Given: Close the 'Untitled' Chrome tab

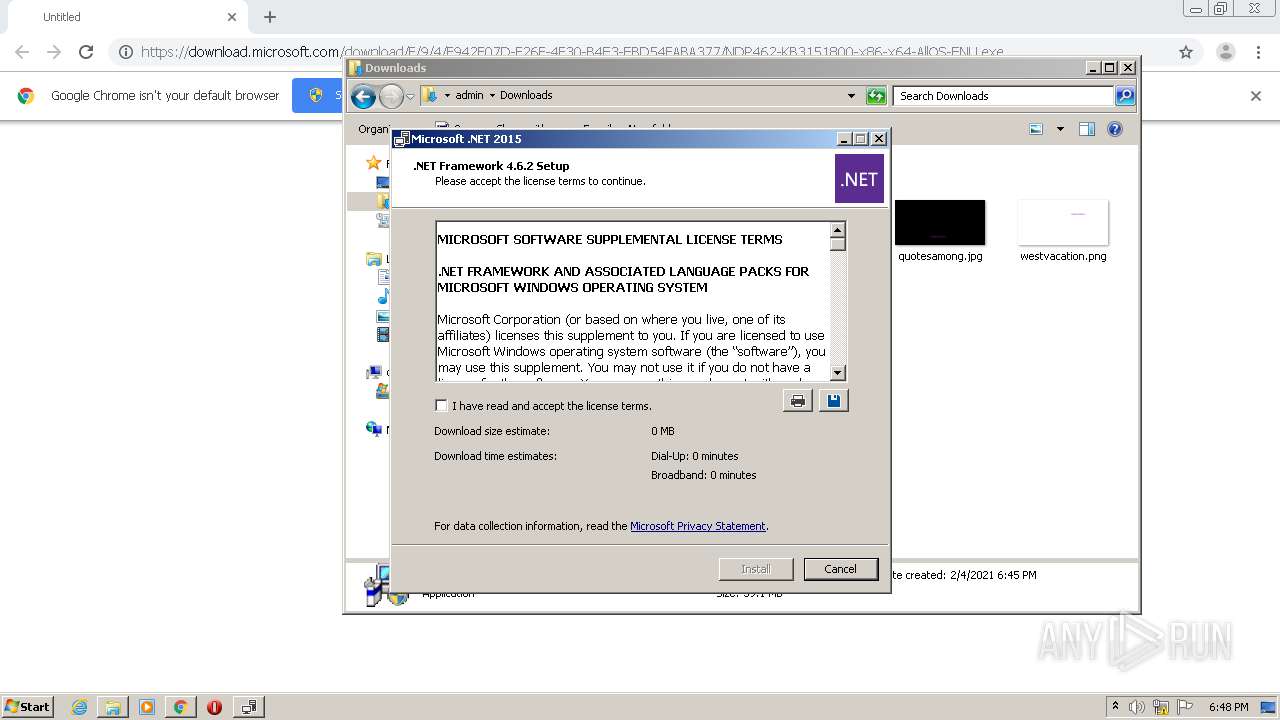Looking at the screenshot, I should [232, 17].
